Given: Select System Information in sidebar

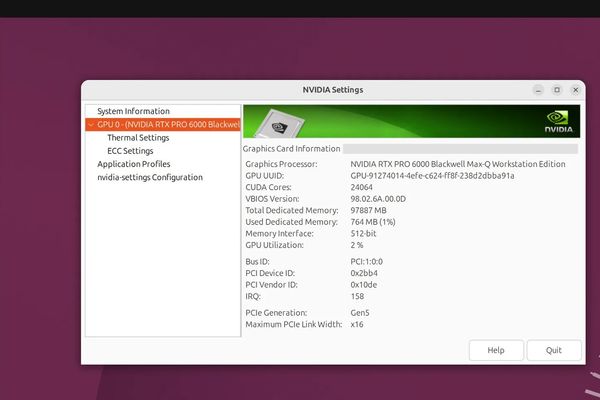Looking at the screenshot, I should 133,111.
